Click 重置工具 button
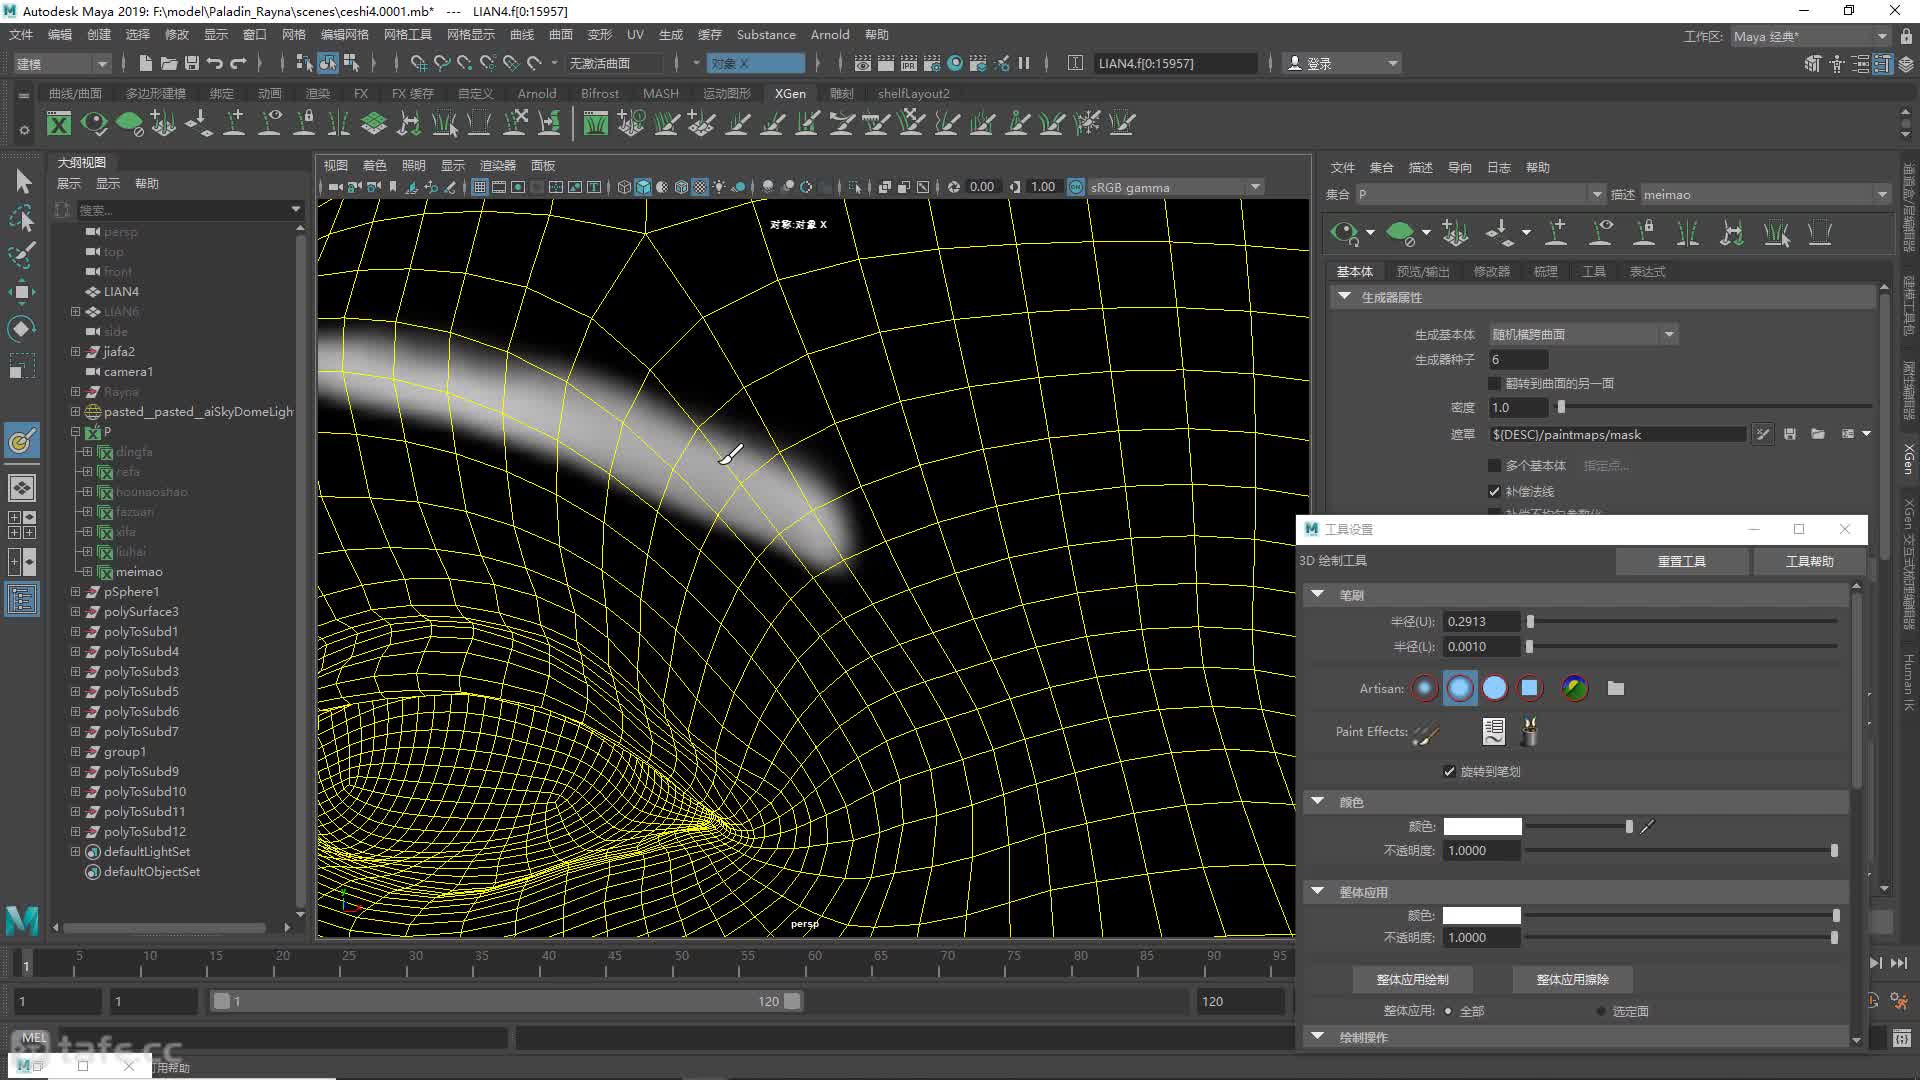The width and height of the screenshot is (1920, 1080). [1682, 561]
